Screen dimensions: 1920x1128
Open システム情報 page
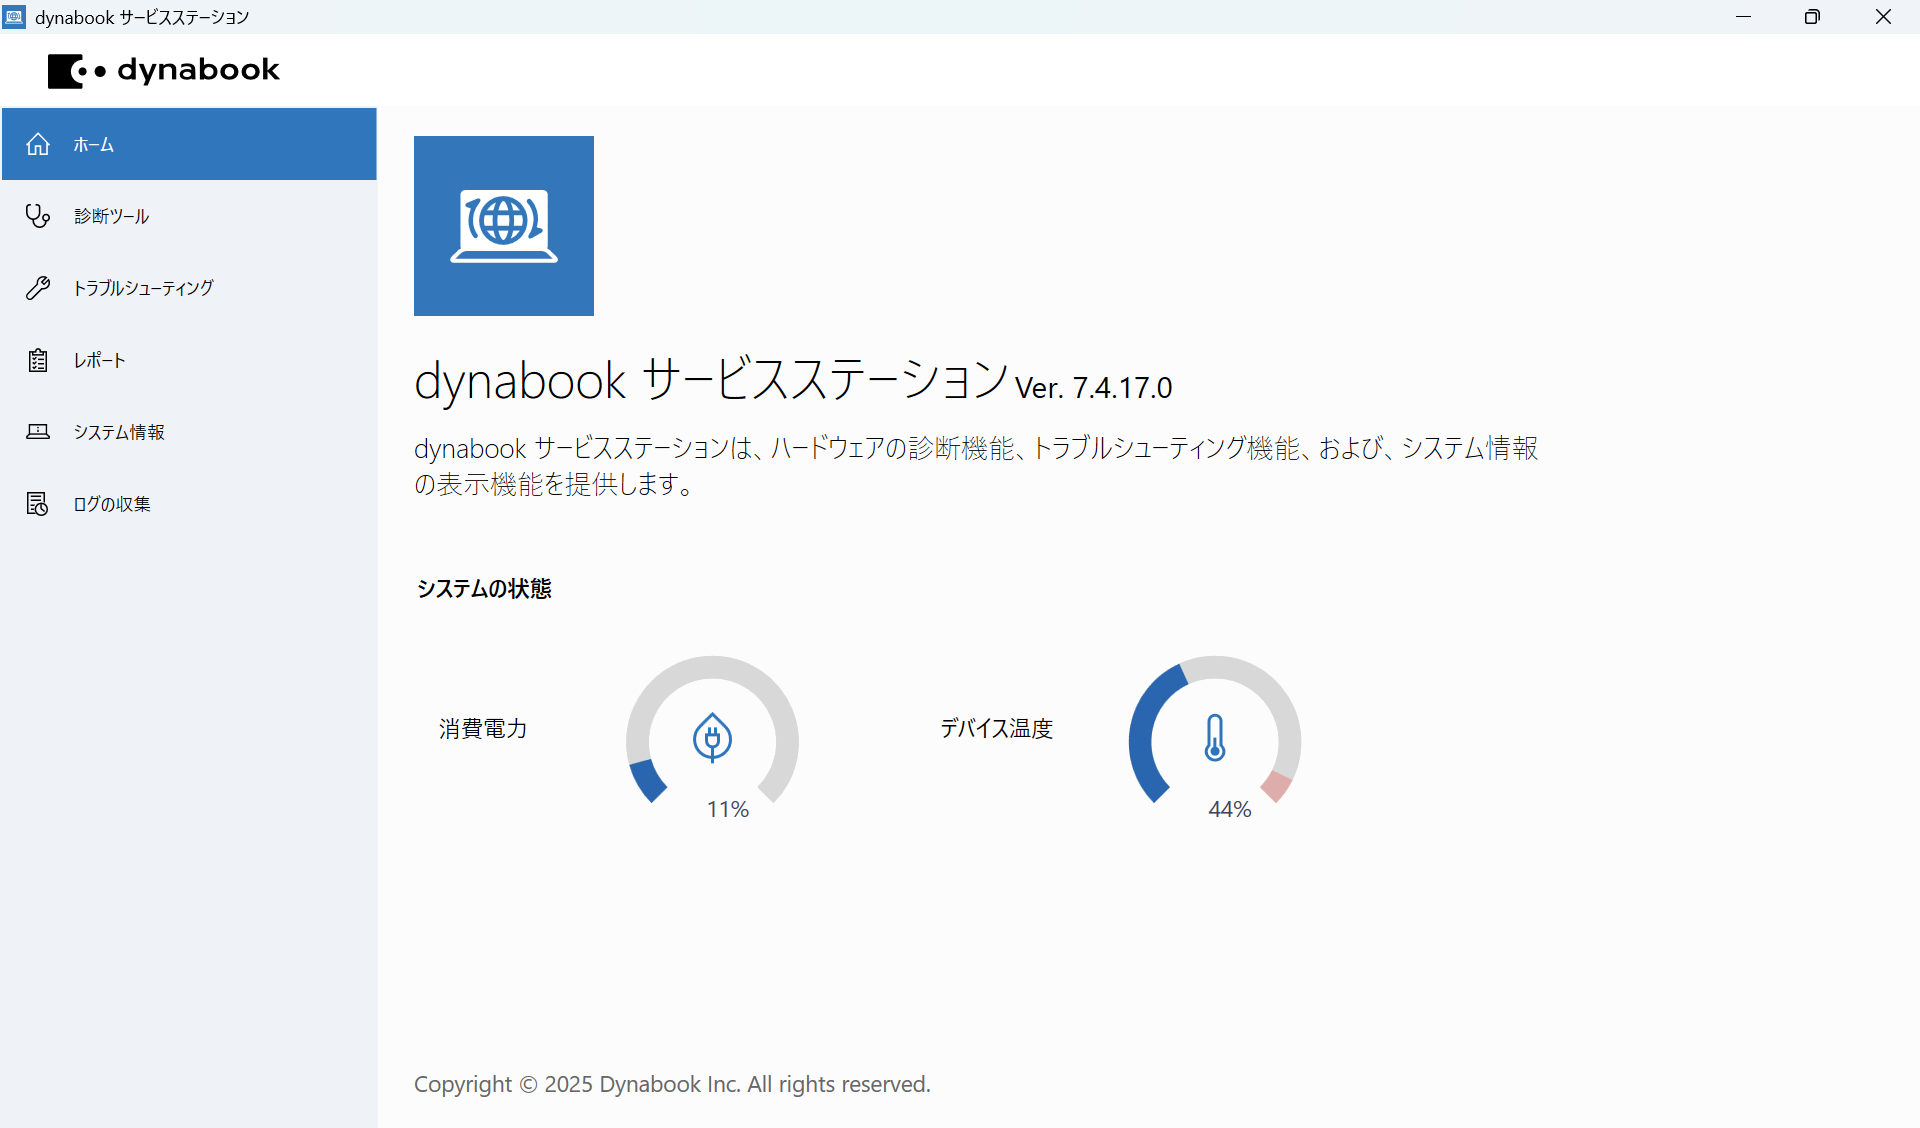tap(119, 432)
